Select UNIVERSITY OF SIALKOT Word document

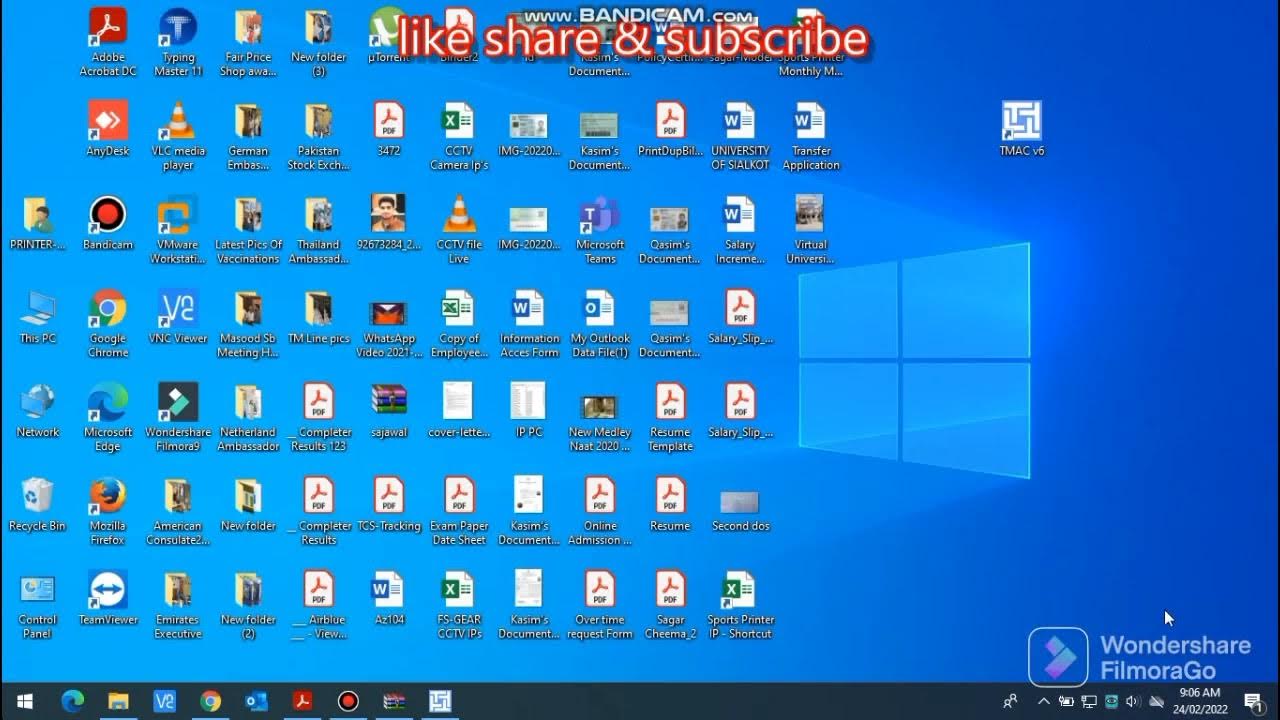pyautogui.click(x=740, y=136)
